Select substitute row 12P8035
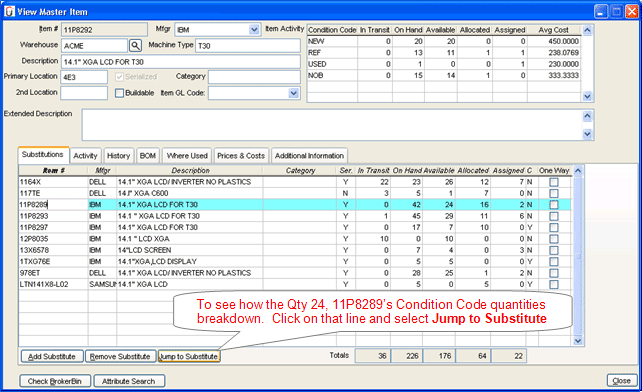Screen dimensions: 642x392 coord(295,239)
